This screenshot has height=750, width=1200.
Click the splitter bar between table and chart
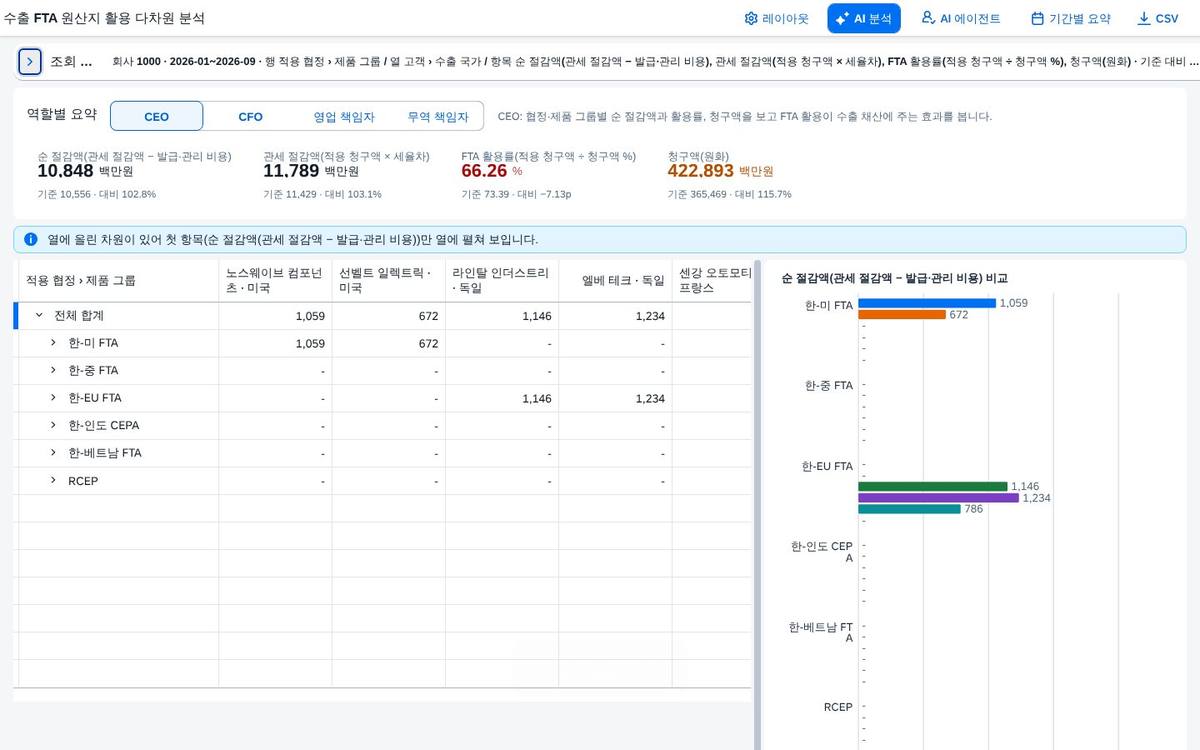point(757,505)
